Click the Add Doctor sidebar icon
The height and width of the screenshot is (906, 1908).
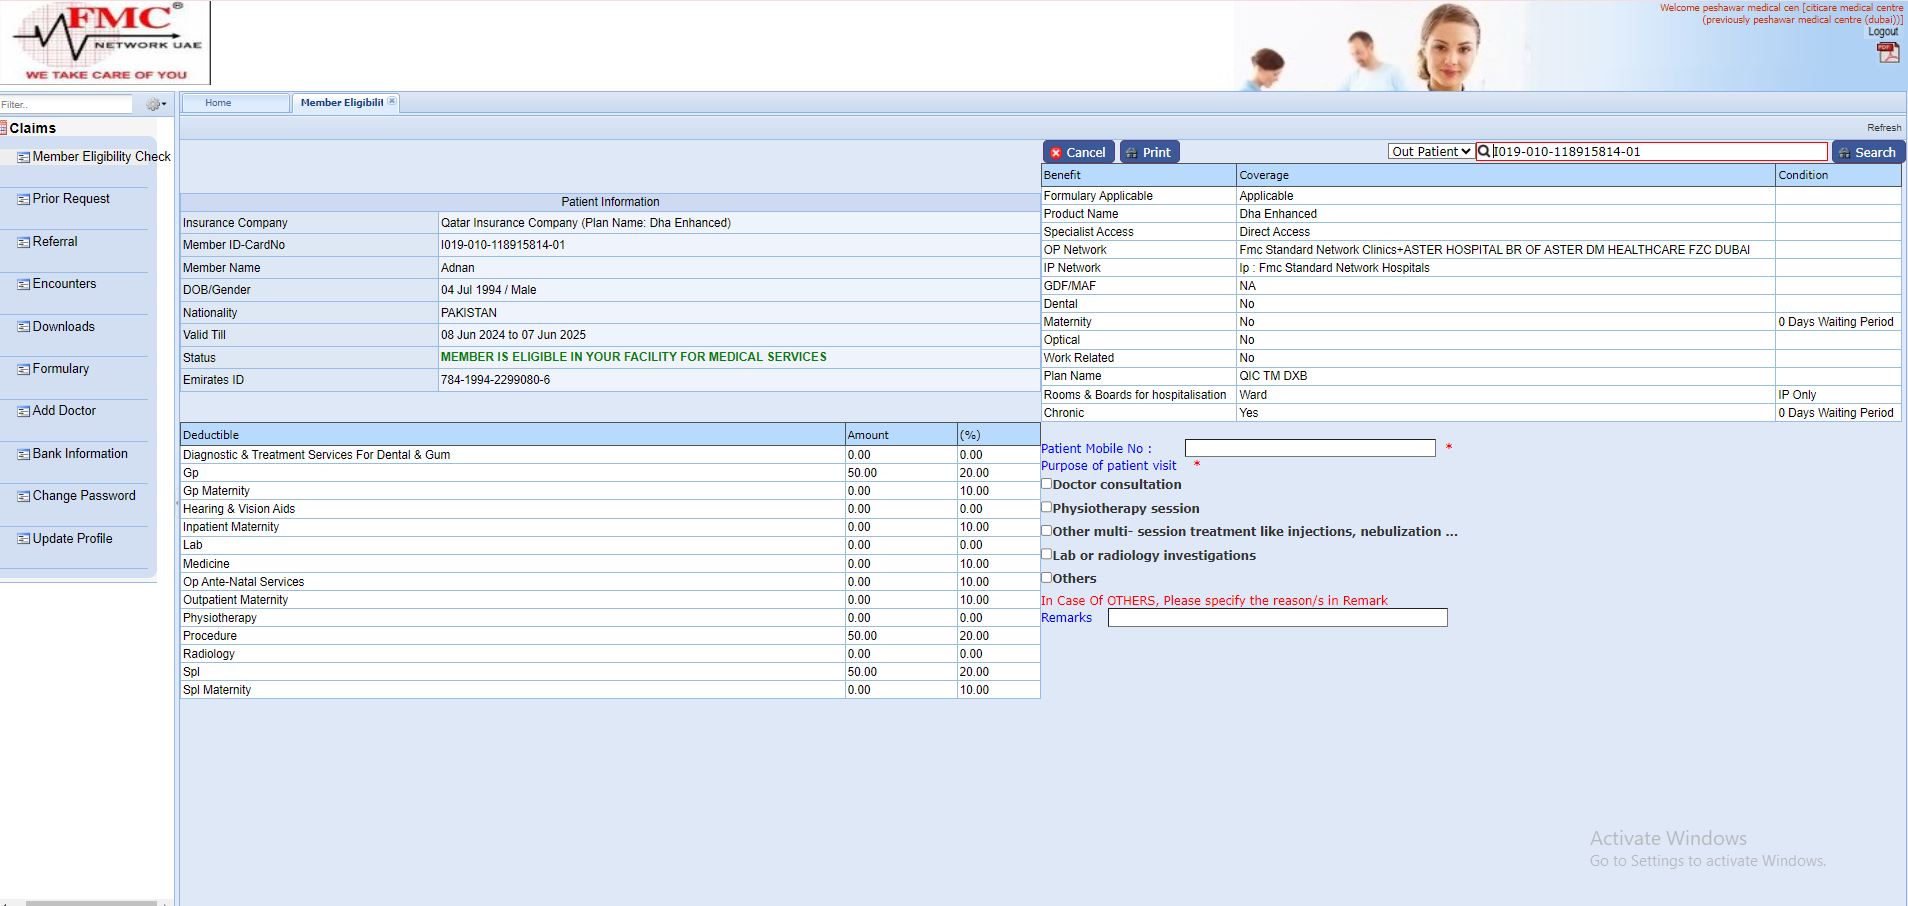pyautogui.click(x=23, y=411)
